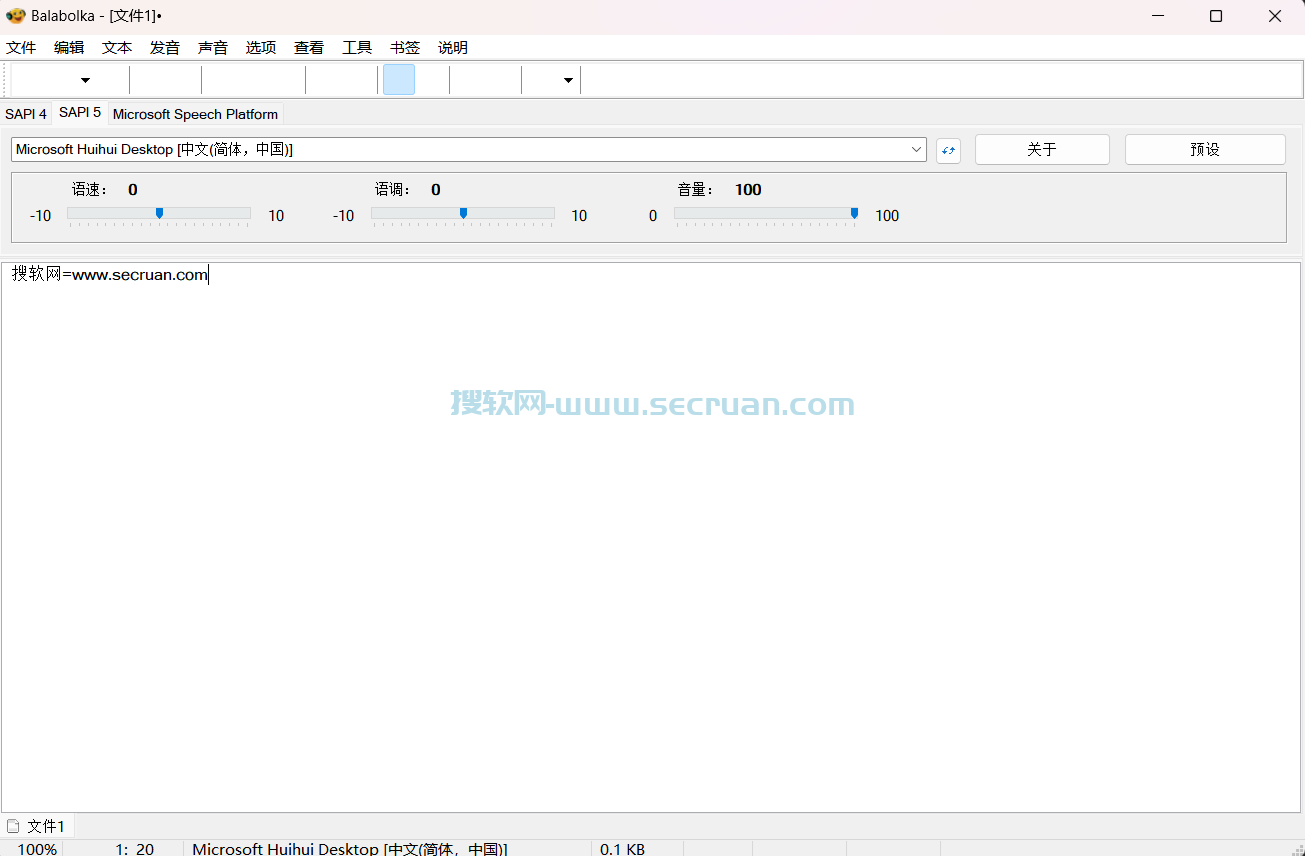Open the 文本 menu
Screen dimensions: 1305x856
click(117, 47)
